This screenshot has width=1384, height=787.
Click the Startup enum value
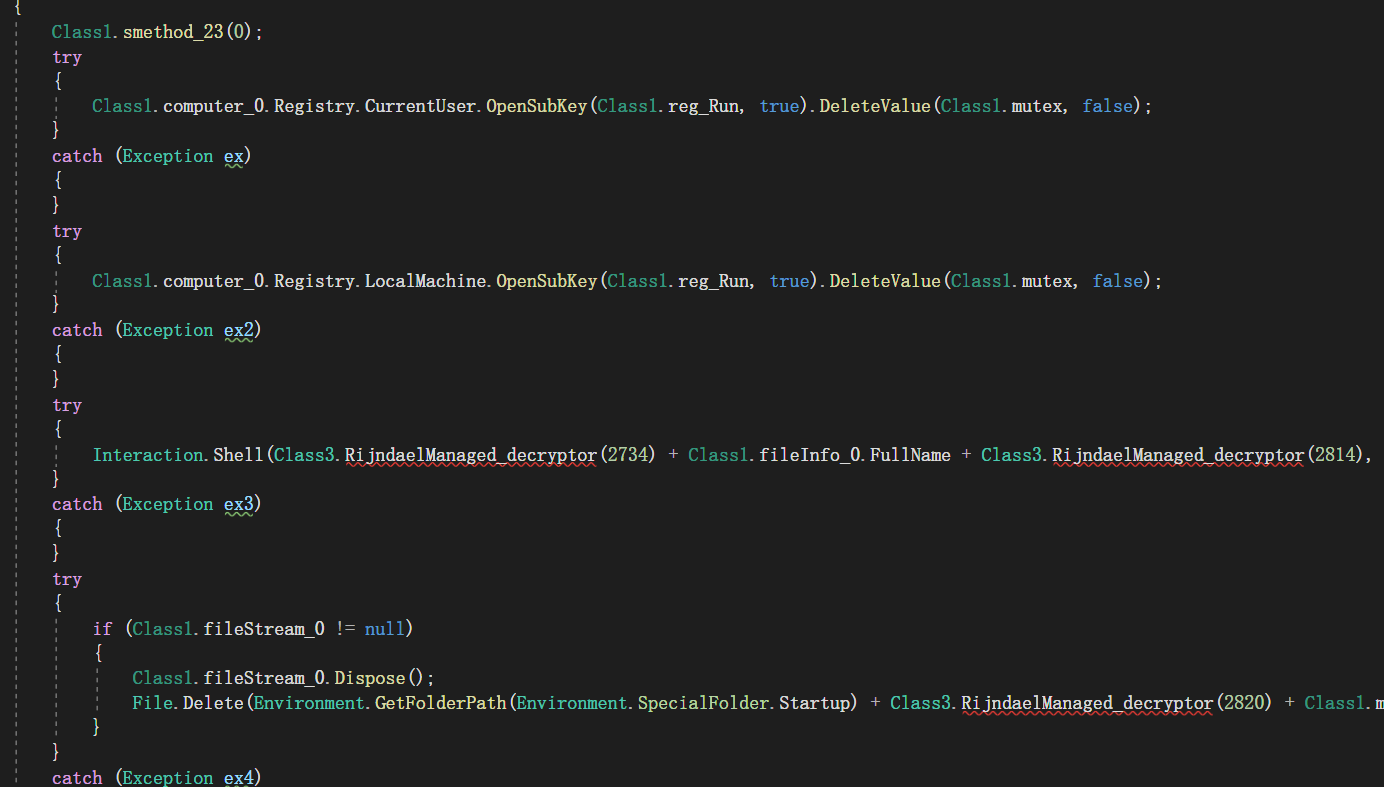[814, 703]
